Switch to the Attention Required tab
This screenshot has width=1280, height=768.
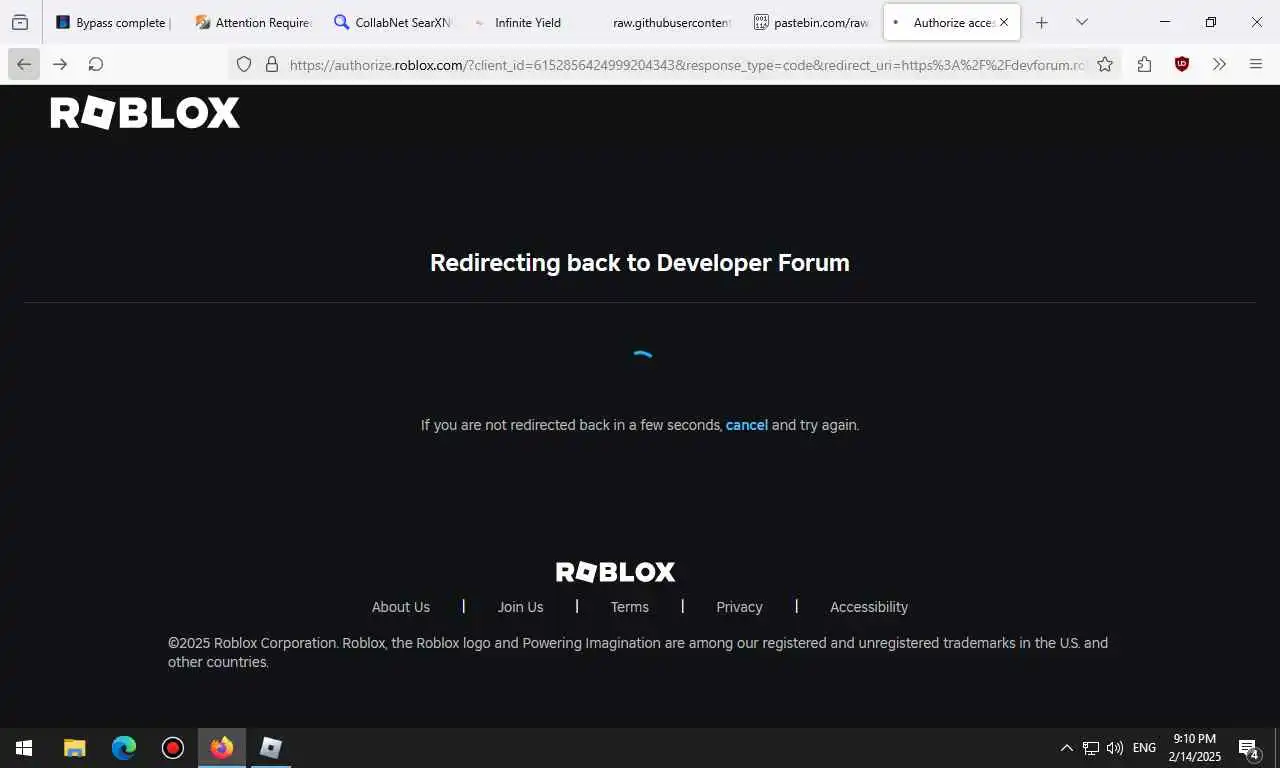tap(252, 22)
